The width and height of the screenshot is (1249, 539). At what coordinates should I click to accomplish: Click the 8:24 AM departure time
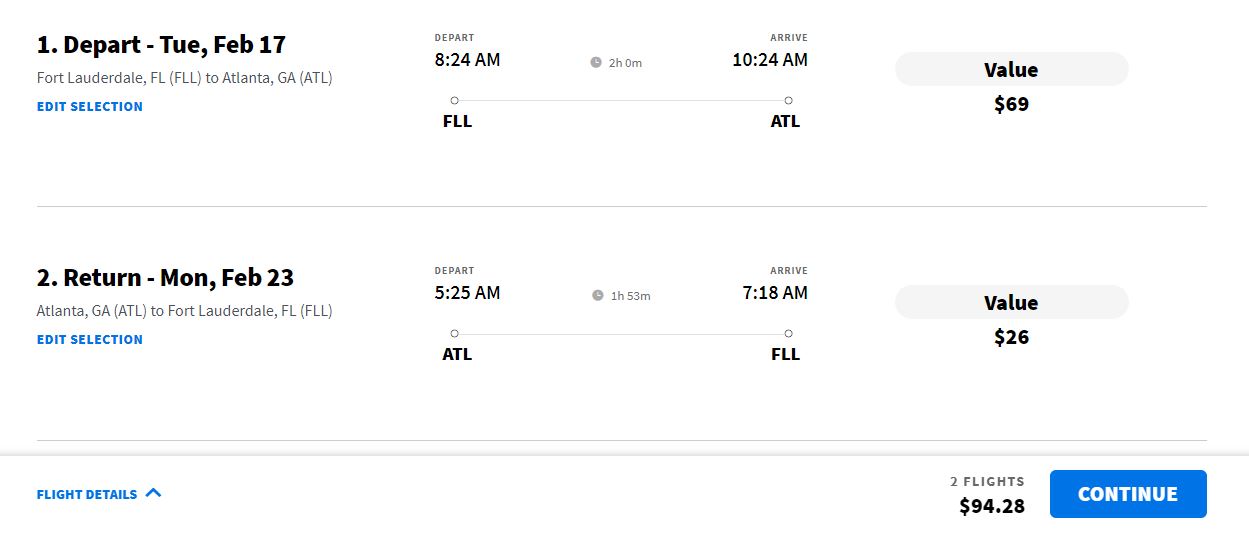467,60
